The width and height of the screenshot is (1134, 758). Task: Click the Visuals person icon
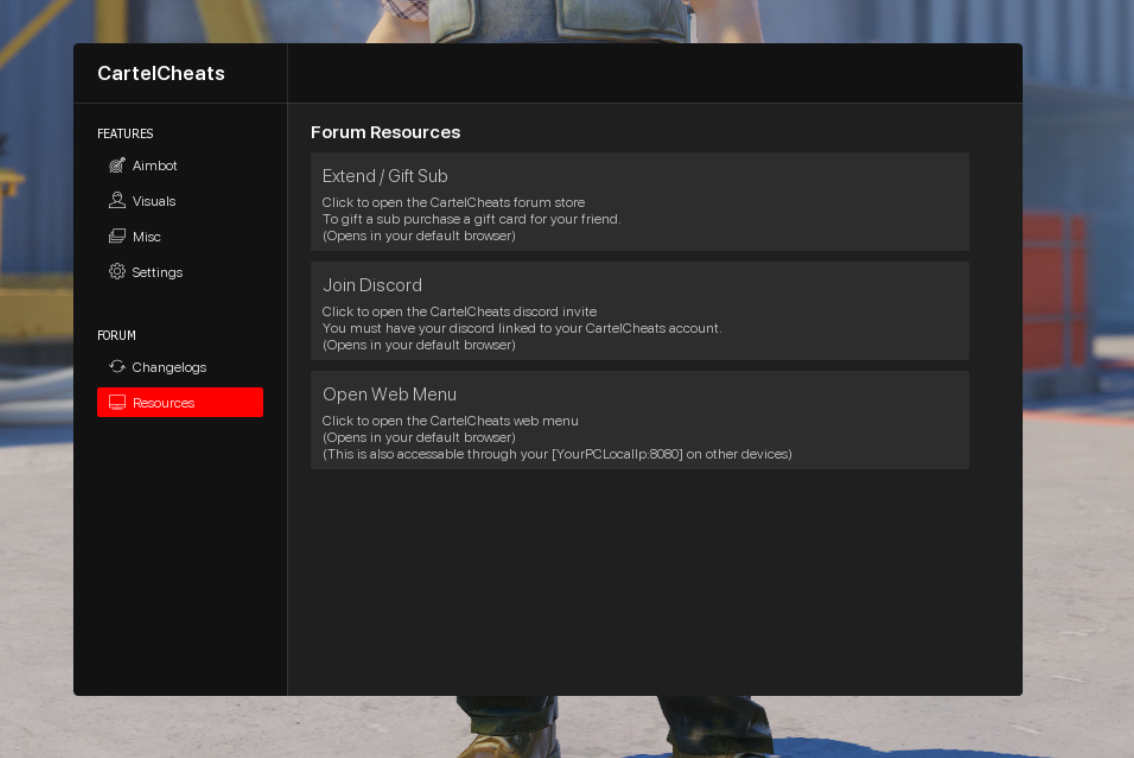[x=117, y=201]
